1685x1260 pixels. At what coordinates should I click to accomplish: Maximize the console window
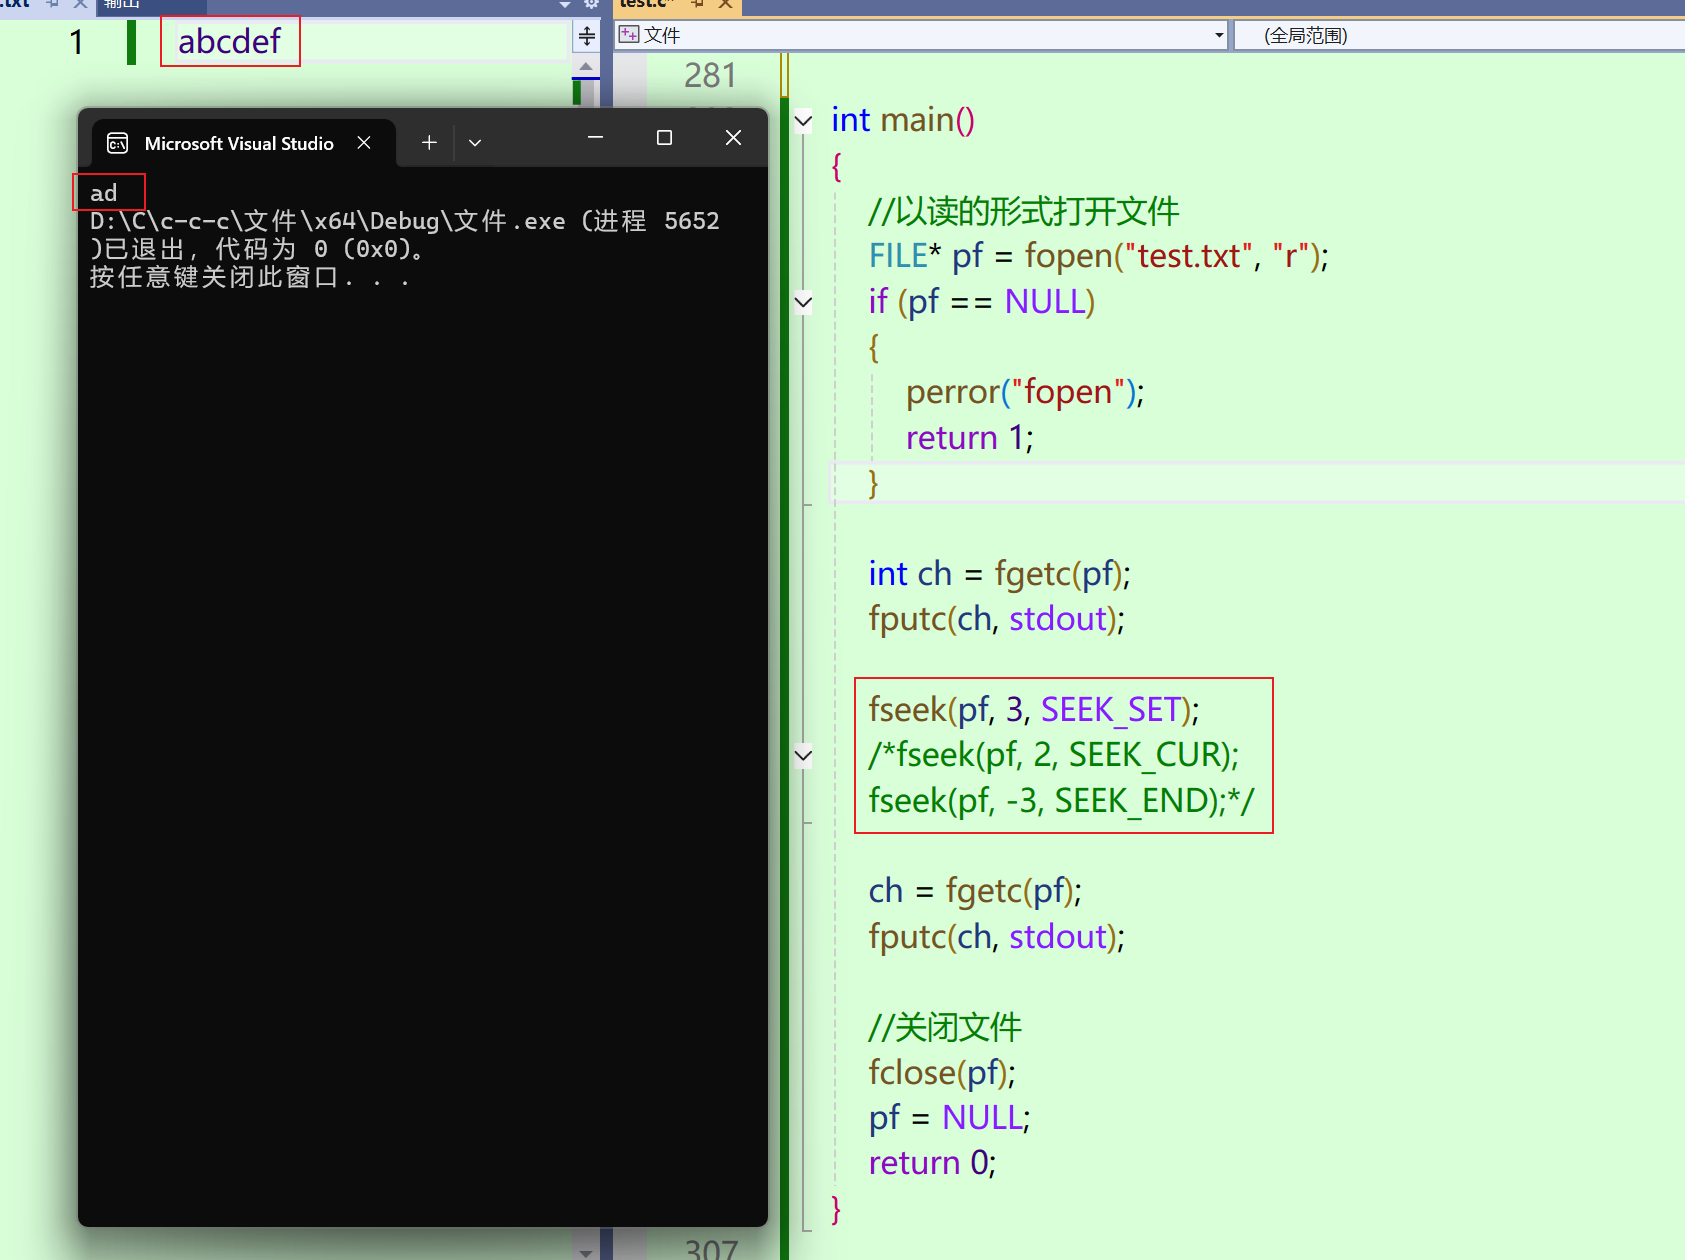[664, 138]
